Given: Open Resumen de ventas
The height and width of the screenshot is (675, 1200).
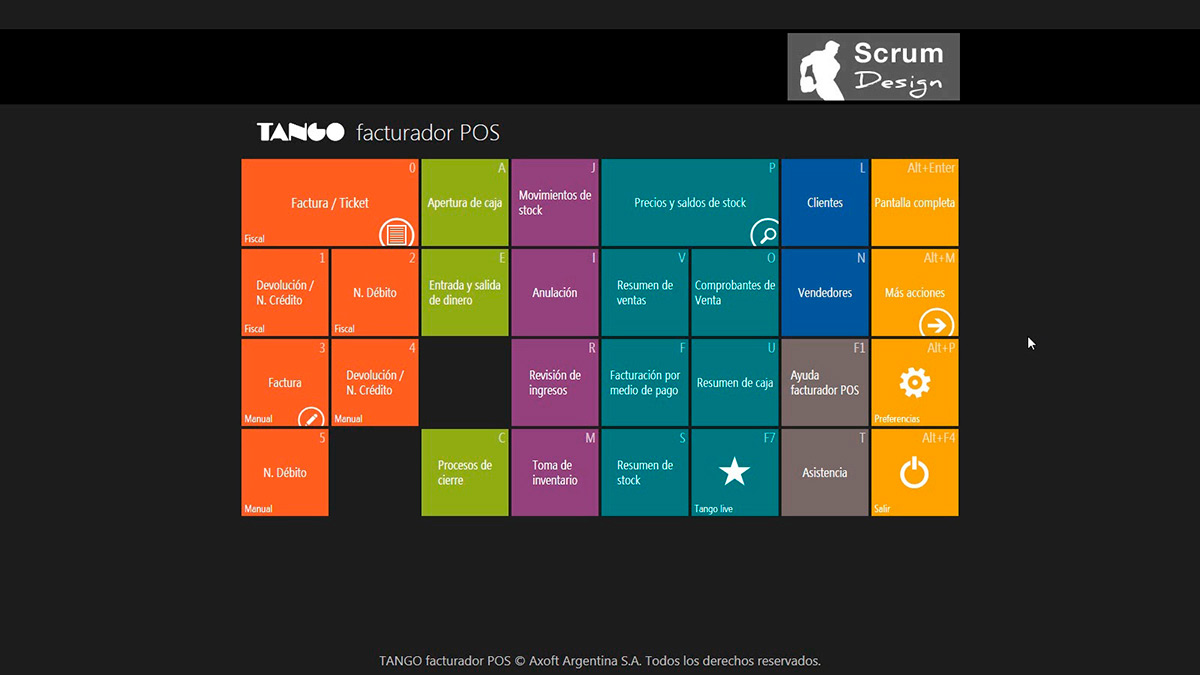Looking at the screenshot, I should coord(645,293).
